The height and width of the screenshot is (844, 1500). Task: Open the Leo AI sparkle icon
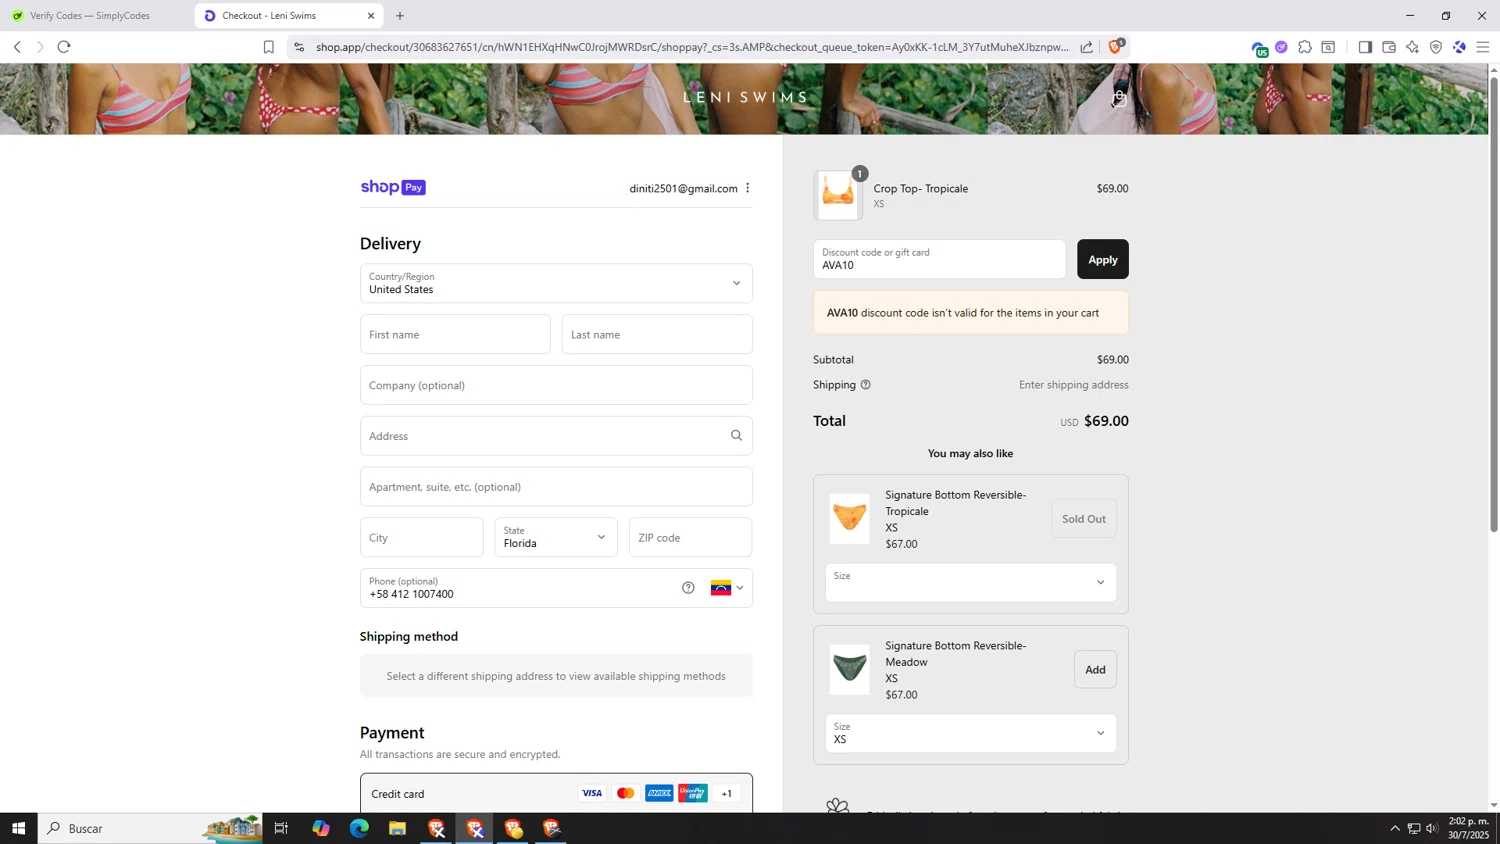[1412, 47]
